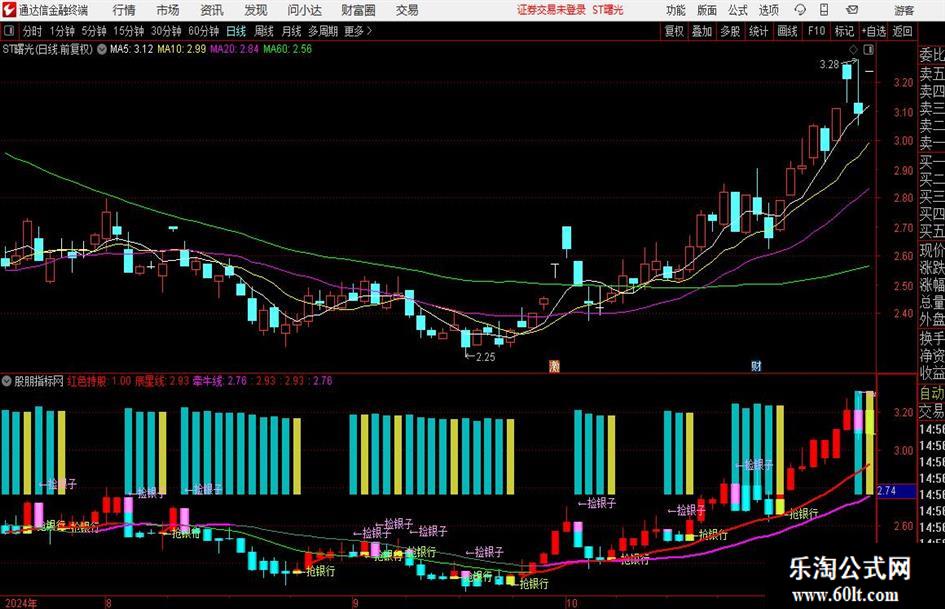The width and height of the screenshot is (945, 609).
Task: Click the 统计 statistics toolbar button
Action: click(758, 31)
